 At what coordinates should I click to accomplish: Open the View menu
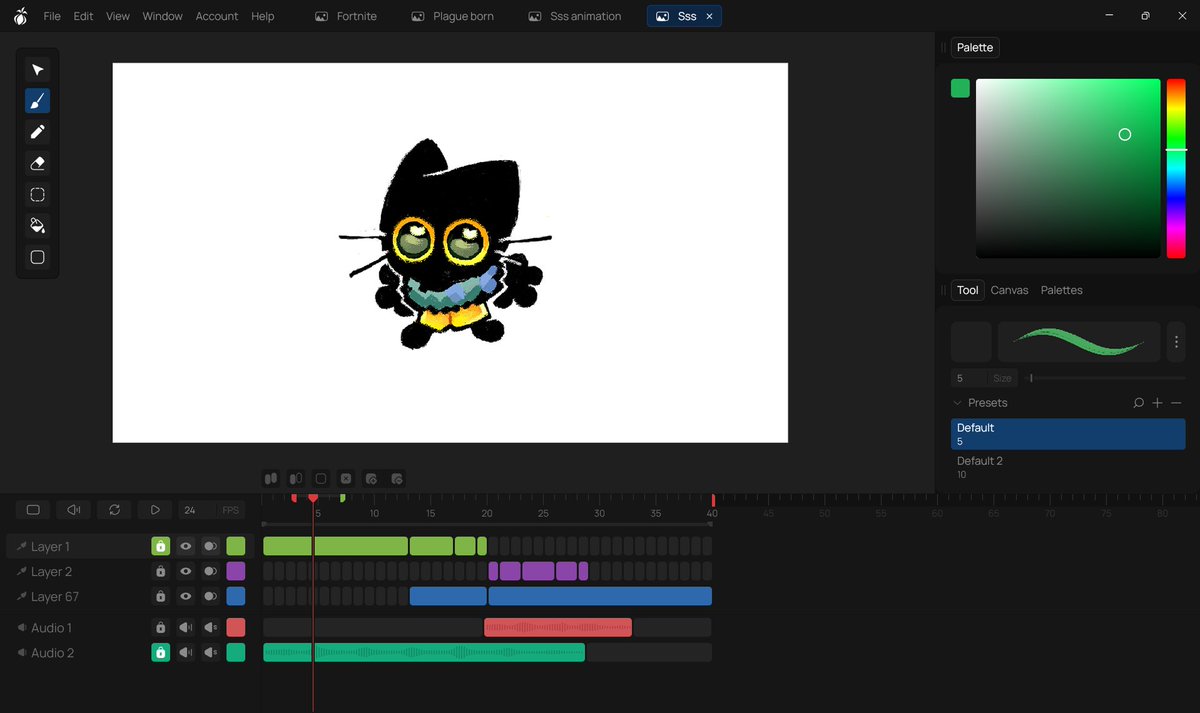pos(118,16)
